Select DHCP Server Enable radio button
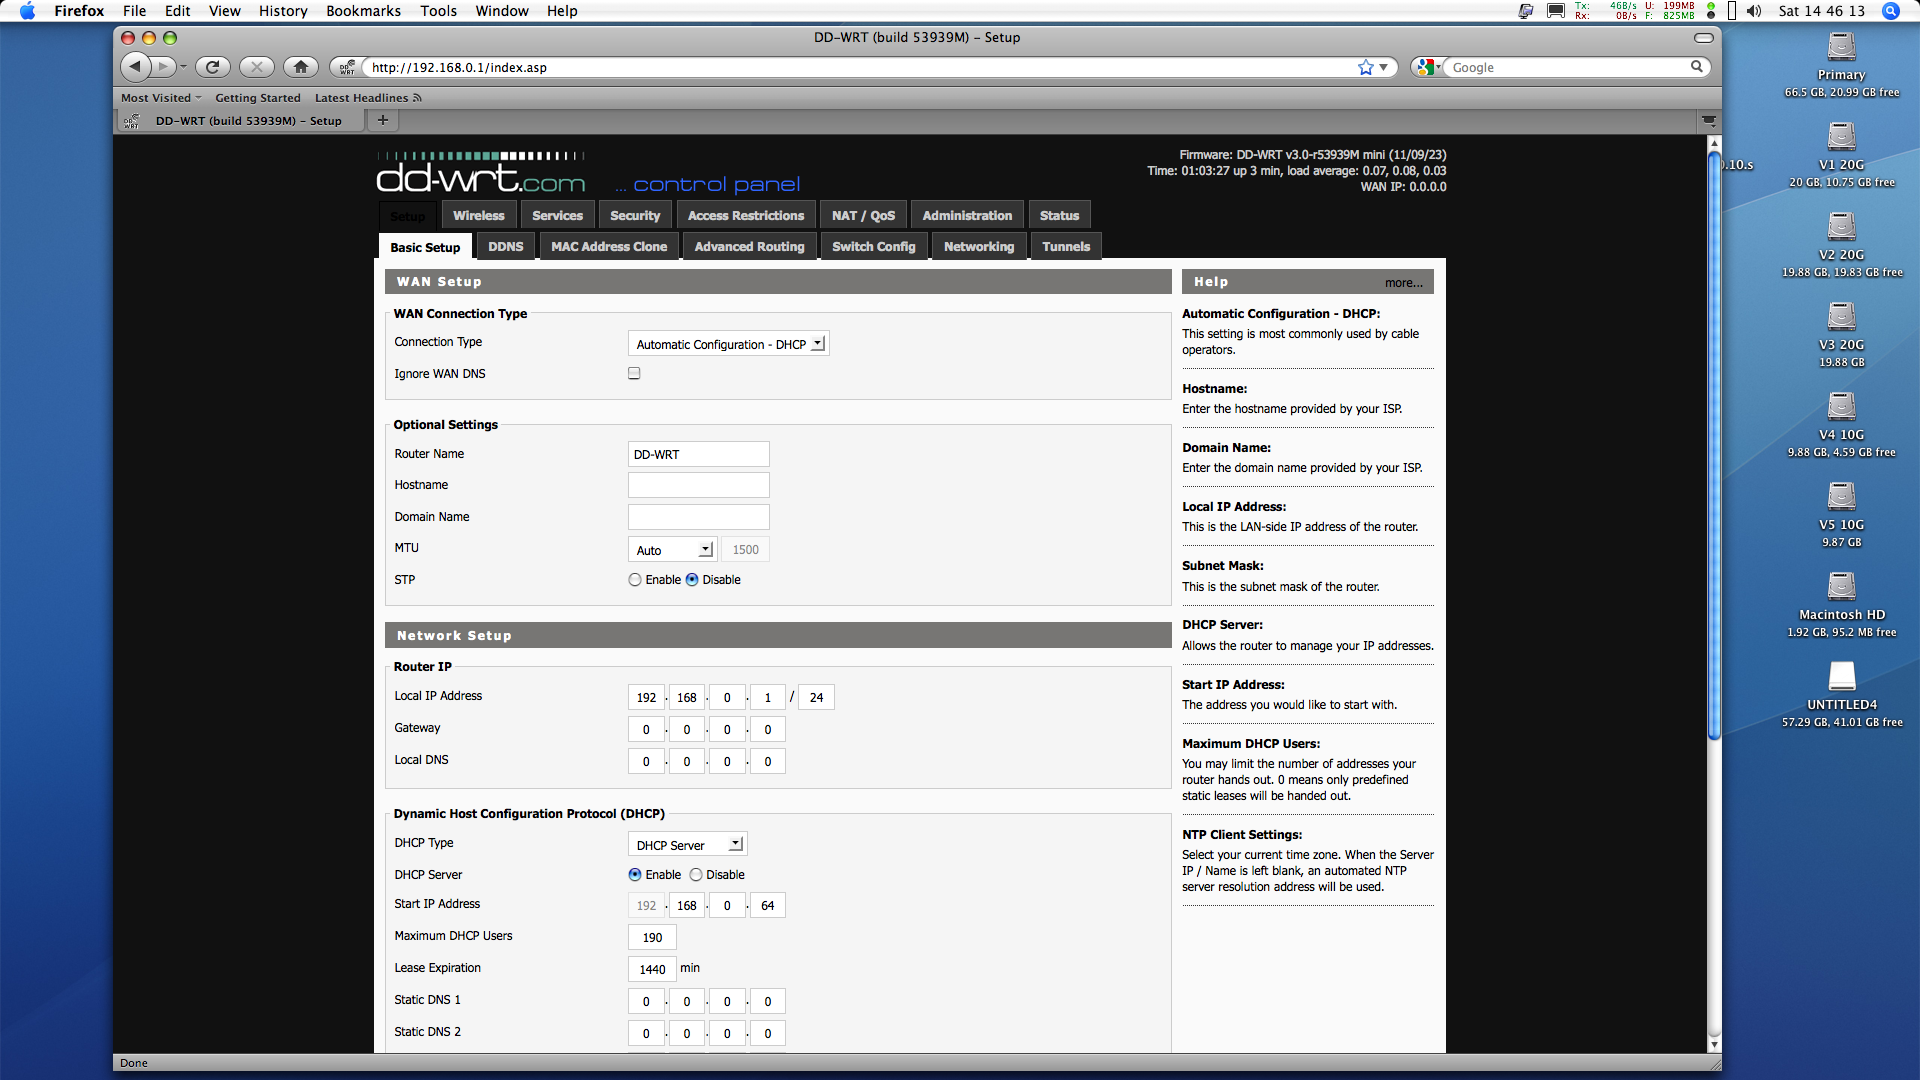Image resolution: width=1920 pixels, height=1080 pixels. click(635, 874)
